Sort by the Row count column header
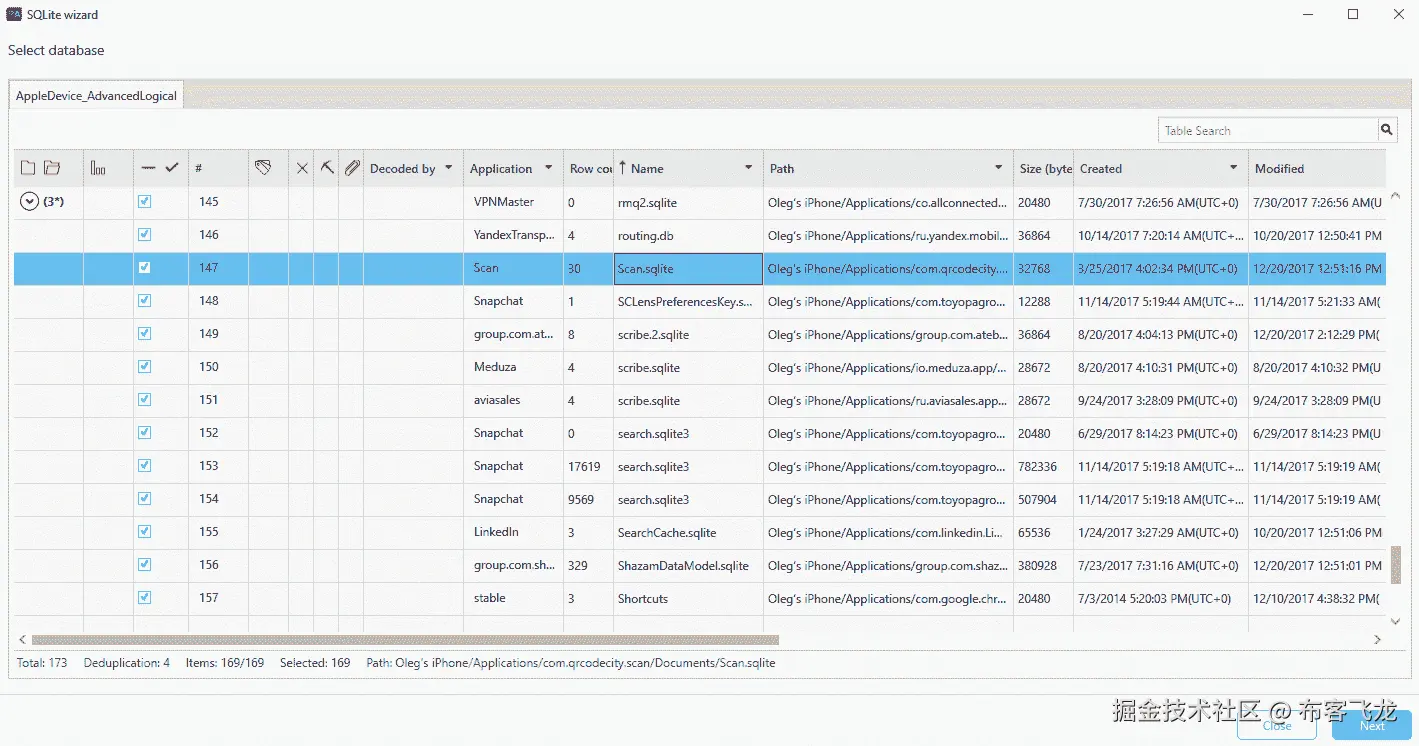Screen dimensions: 1419x746 point(590,169)
